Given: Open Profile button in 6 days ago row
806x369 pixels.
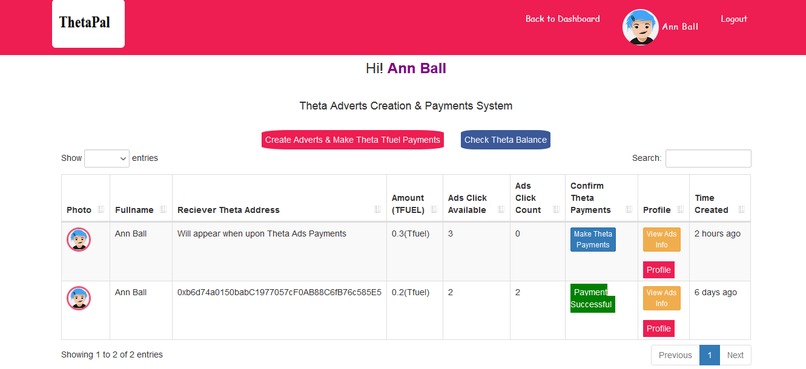Looking at the screenshot, I should point(658,328).
